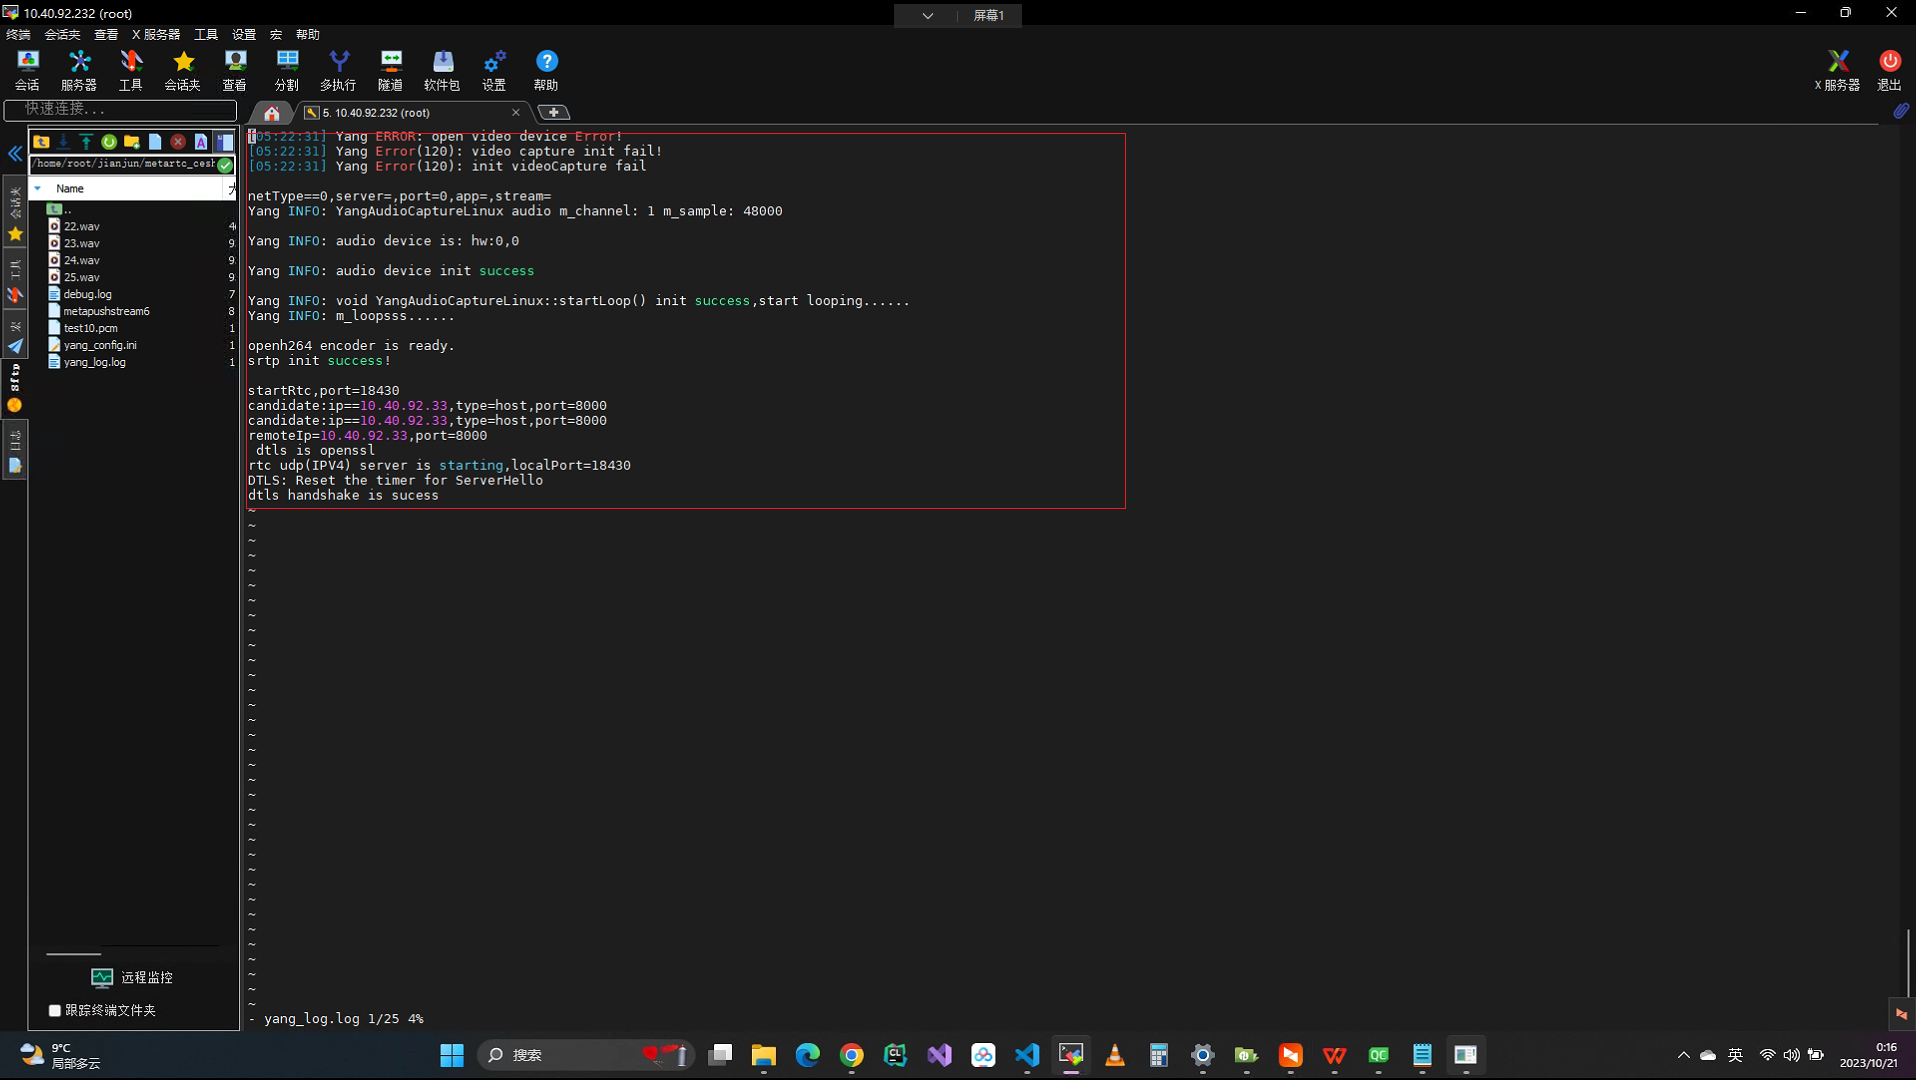
Task: Download selected file using SFTP download icon
Action: click(63, 142)
